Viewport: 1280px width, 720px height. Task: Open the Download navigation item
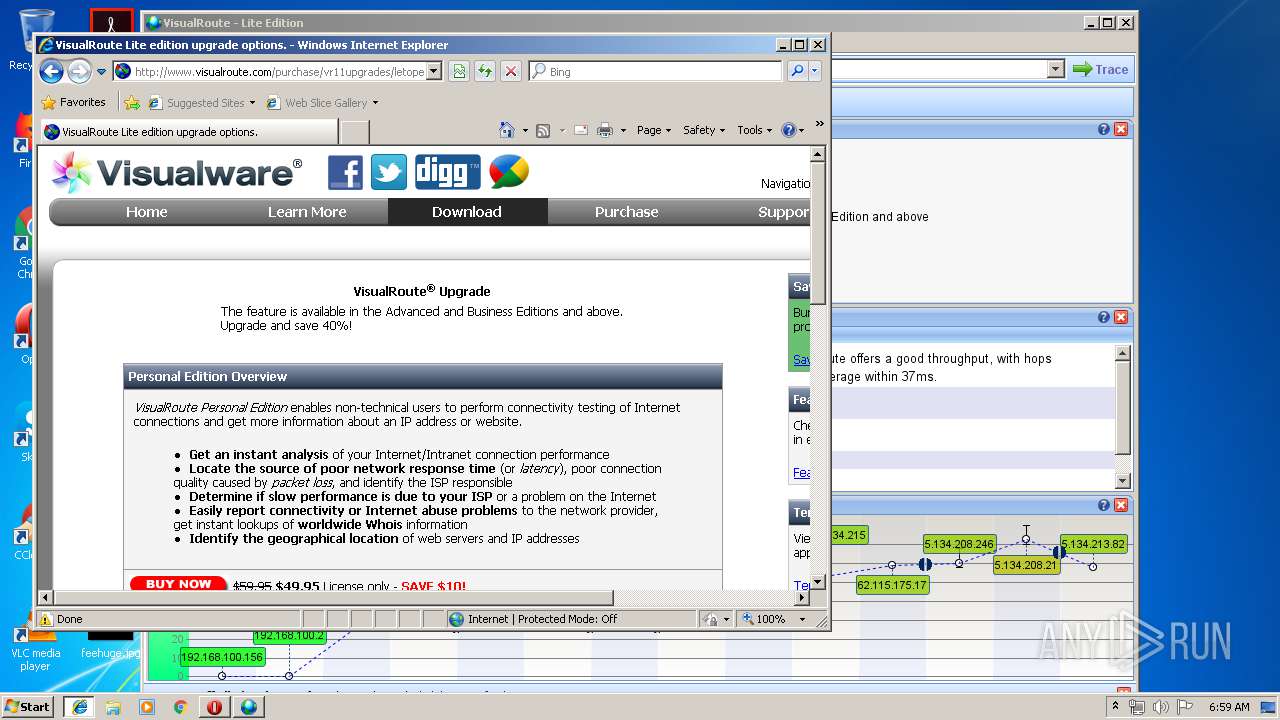(x=467, y=212)
